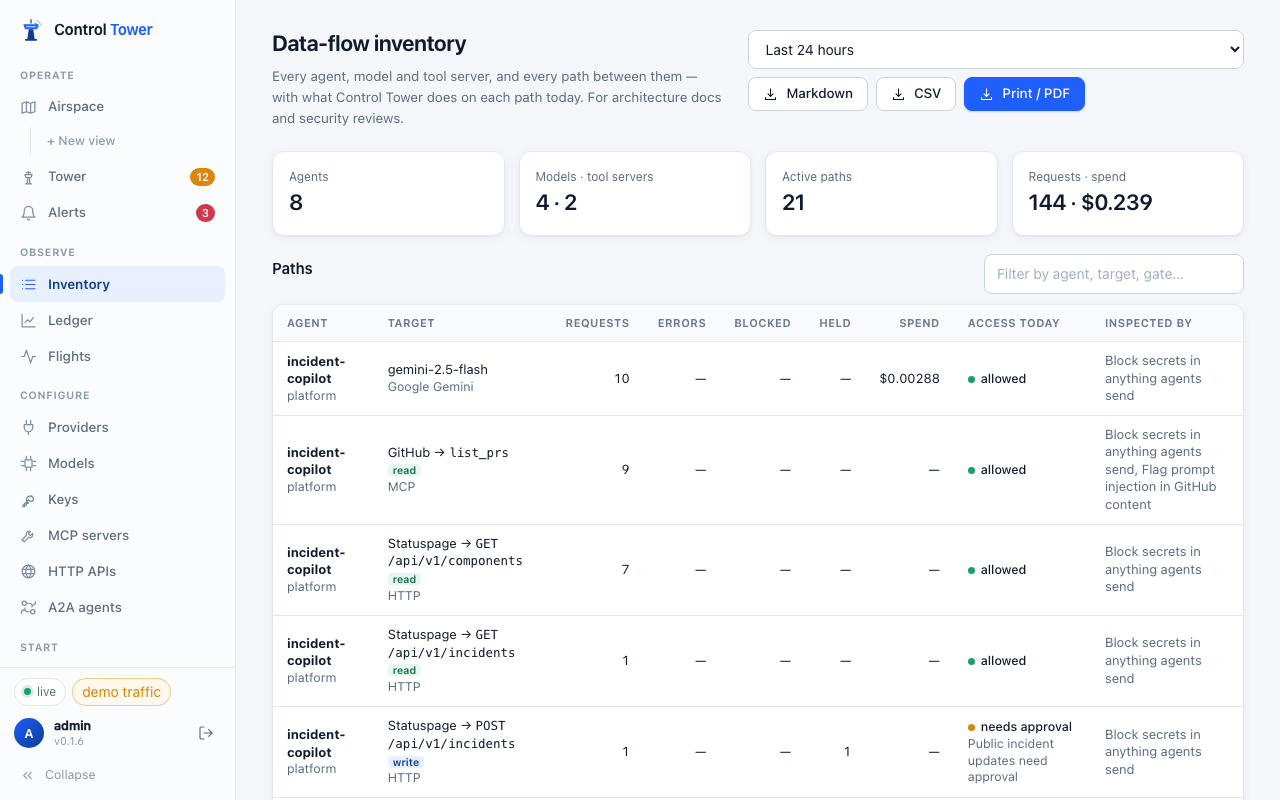Click the demo traffic pill

(x=121, y=692)
